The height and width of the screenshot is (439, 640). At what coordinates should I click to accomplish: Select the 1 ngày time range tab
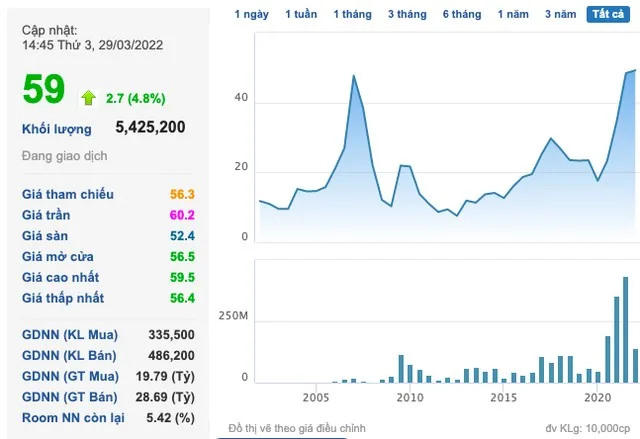(x=251, y=15)
